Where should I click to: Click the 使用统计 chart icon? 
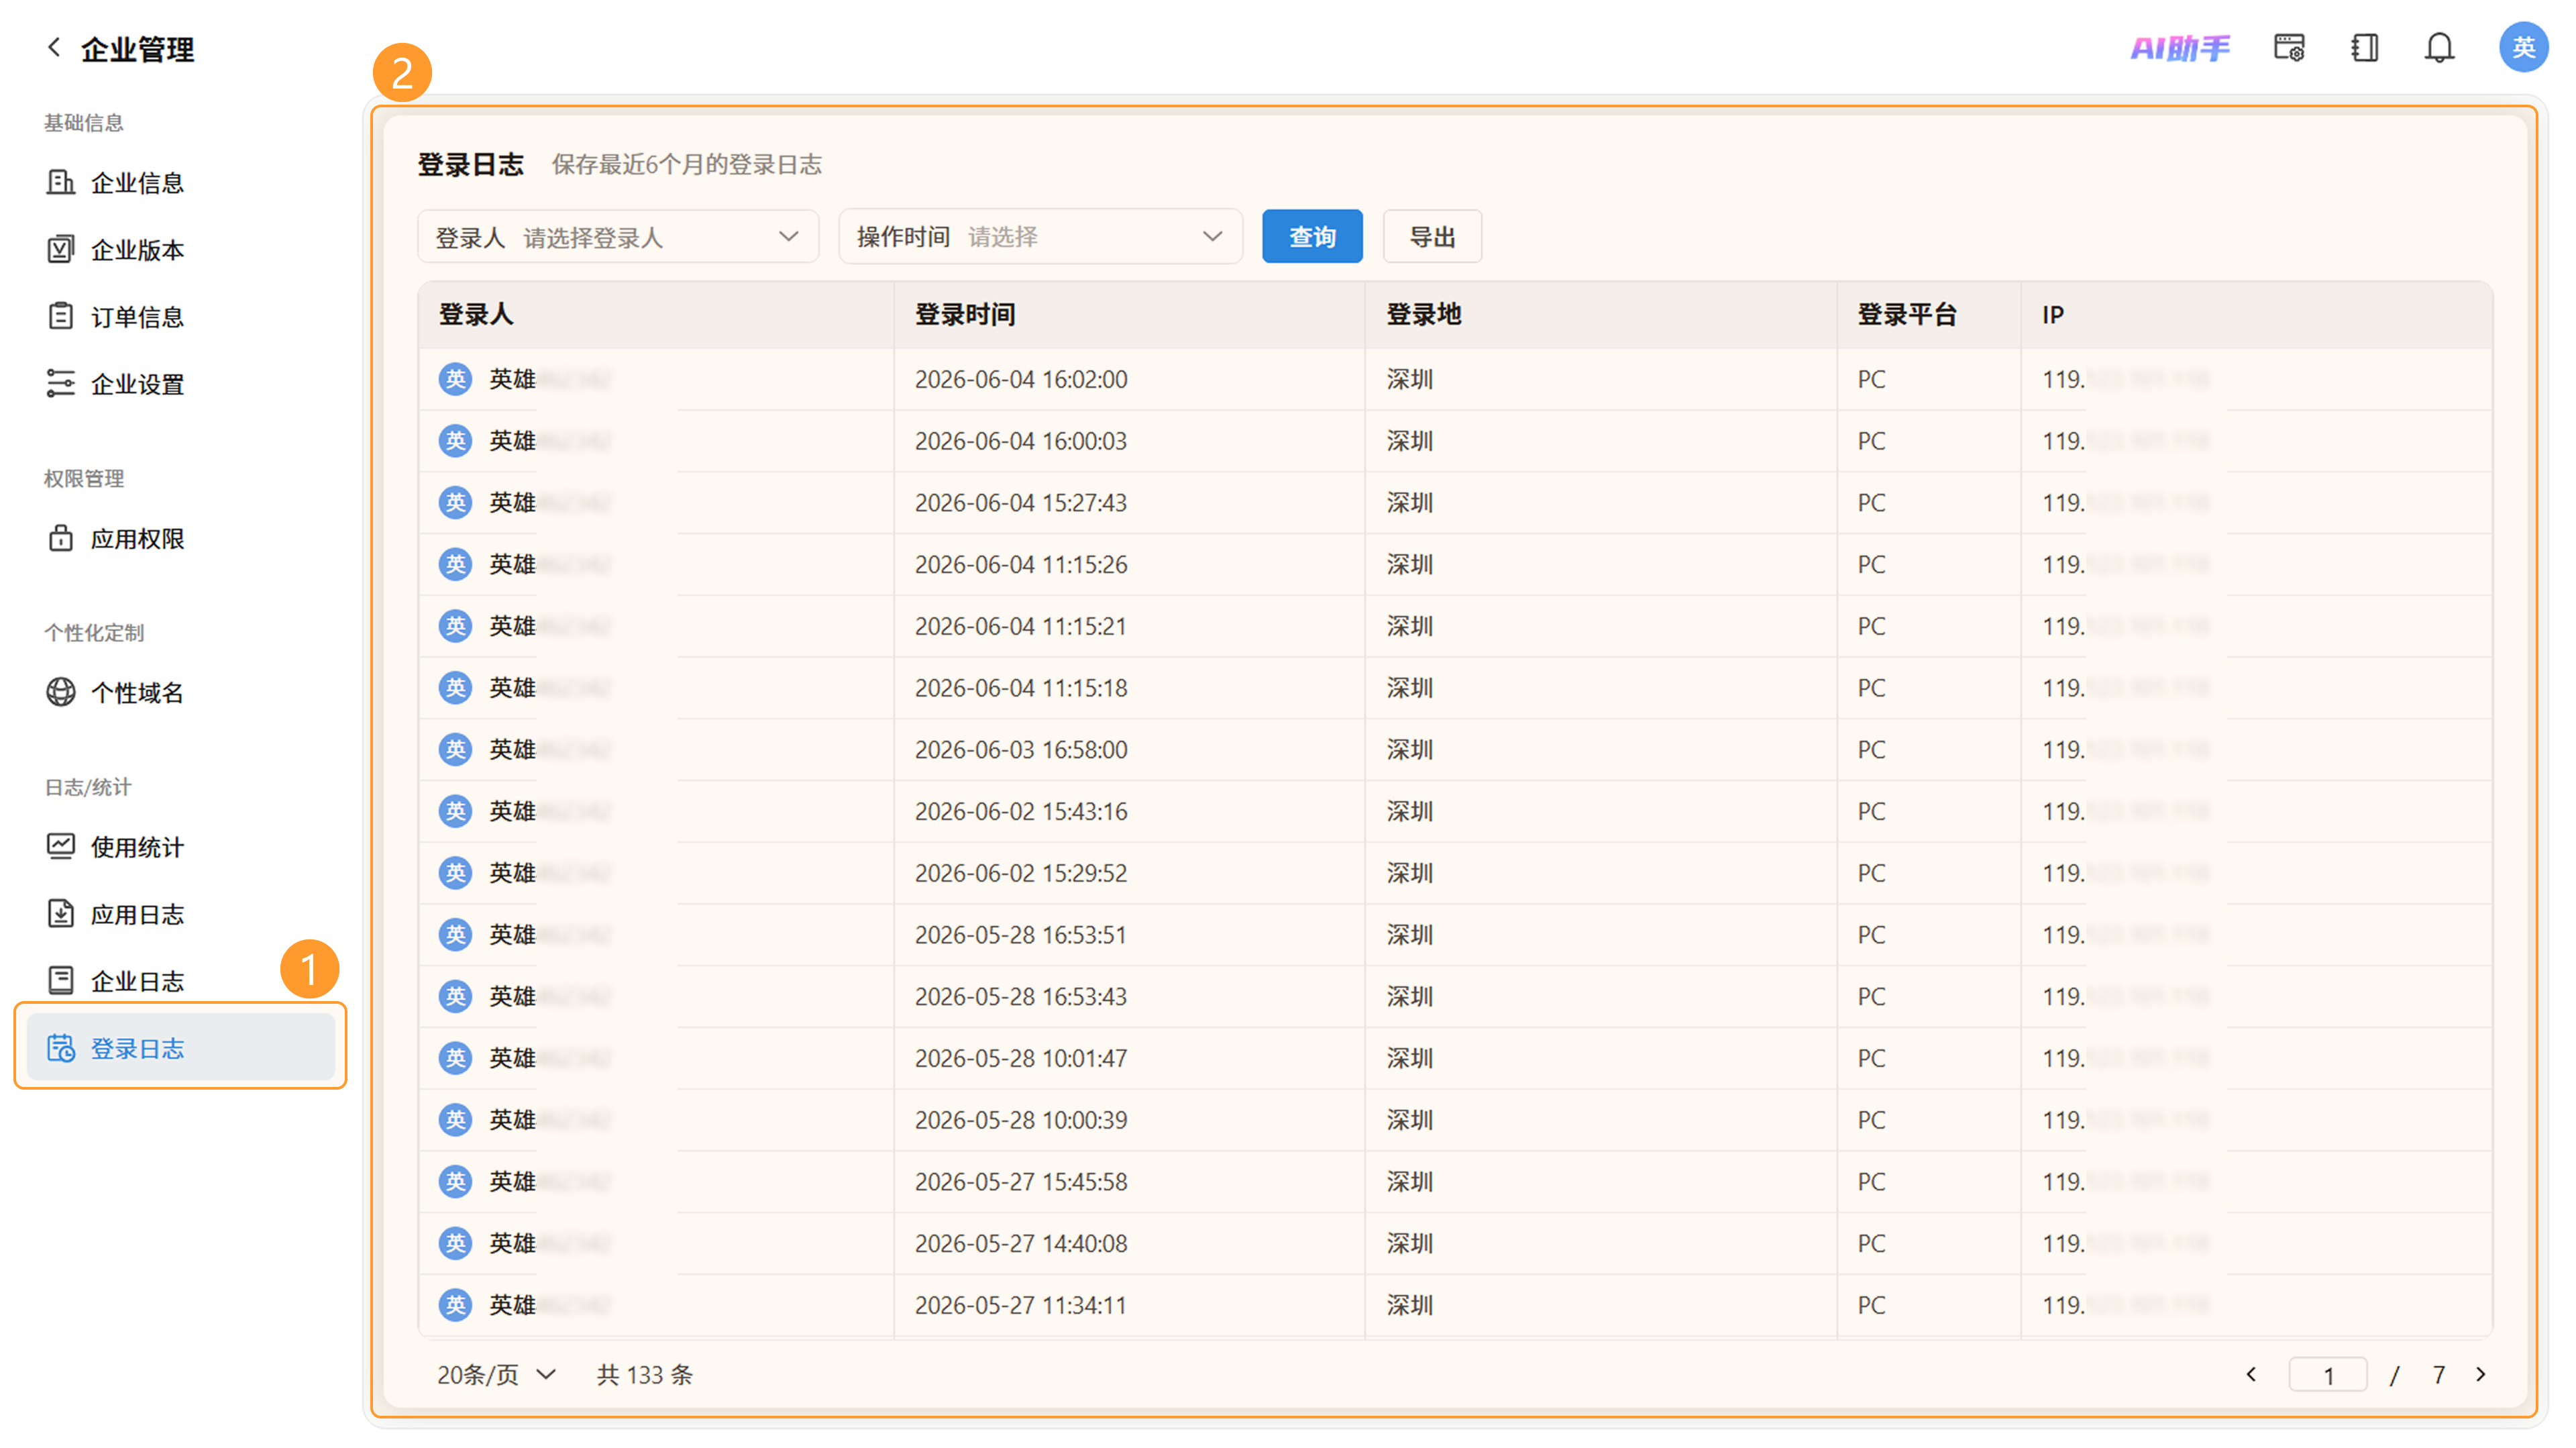coord(61,846)
